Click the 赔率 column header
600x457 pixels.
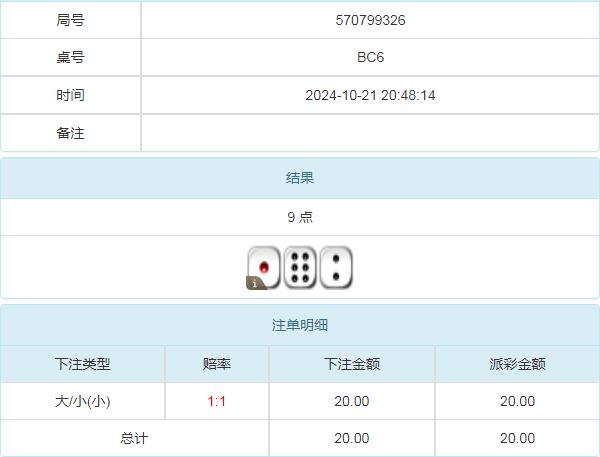pyautogui.click(x=217, y=364)
